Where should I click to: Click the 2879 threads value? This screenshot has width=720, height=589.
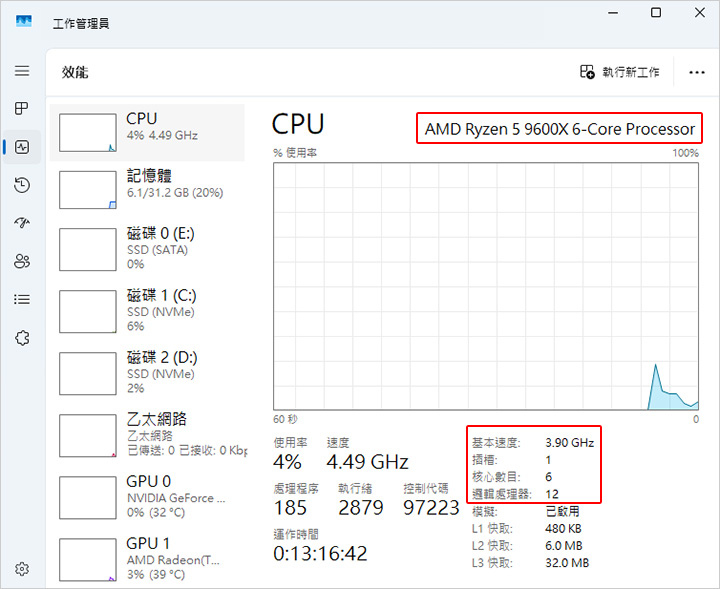[x=361, y=508]
